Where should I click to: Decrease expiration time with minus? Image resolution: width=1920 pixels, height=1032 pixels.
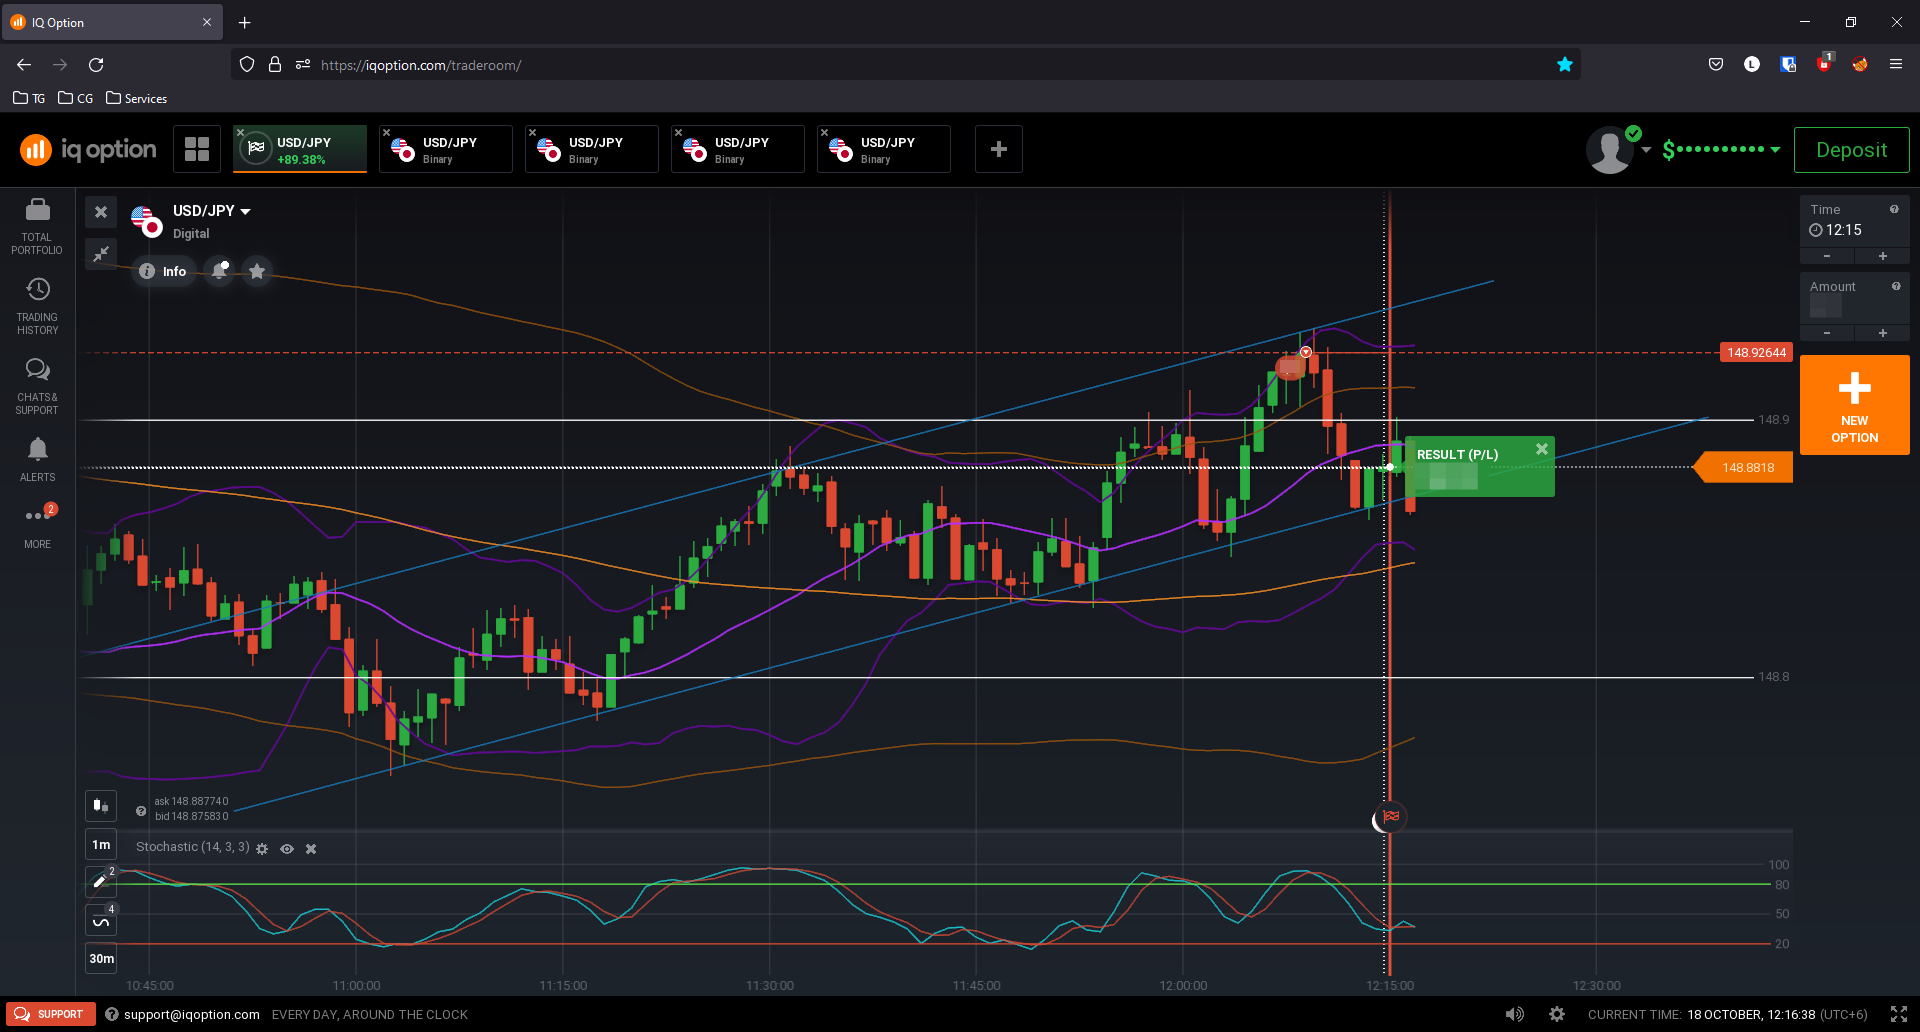pyautogui.click(x=1827, y=256)
